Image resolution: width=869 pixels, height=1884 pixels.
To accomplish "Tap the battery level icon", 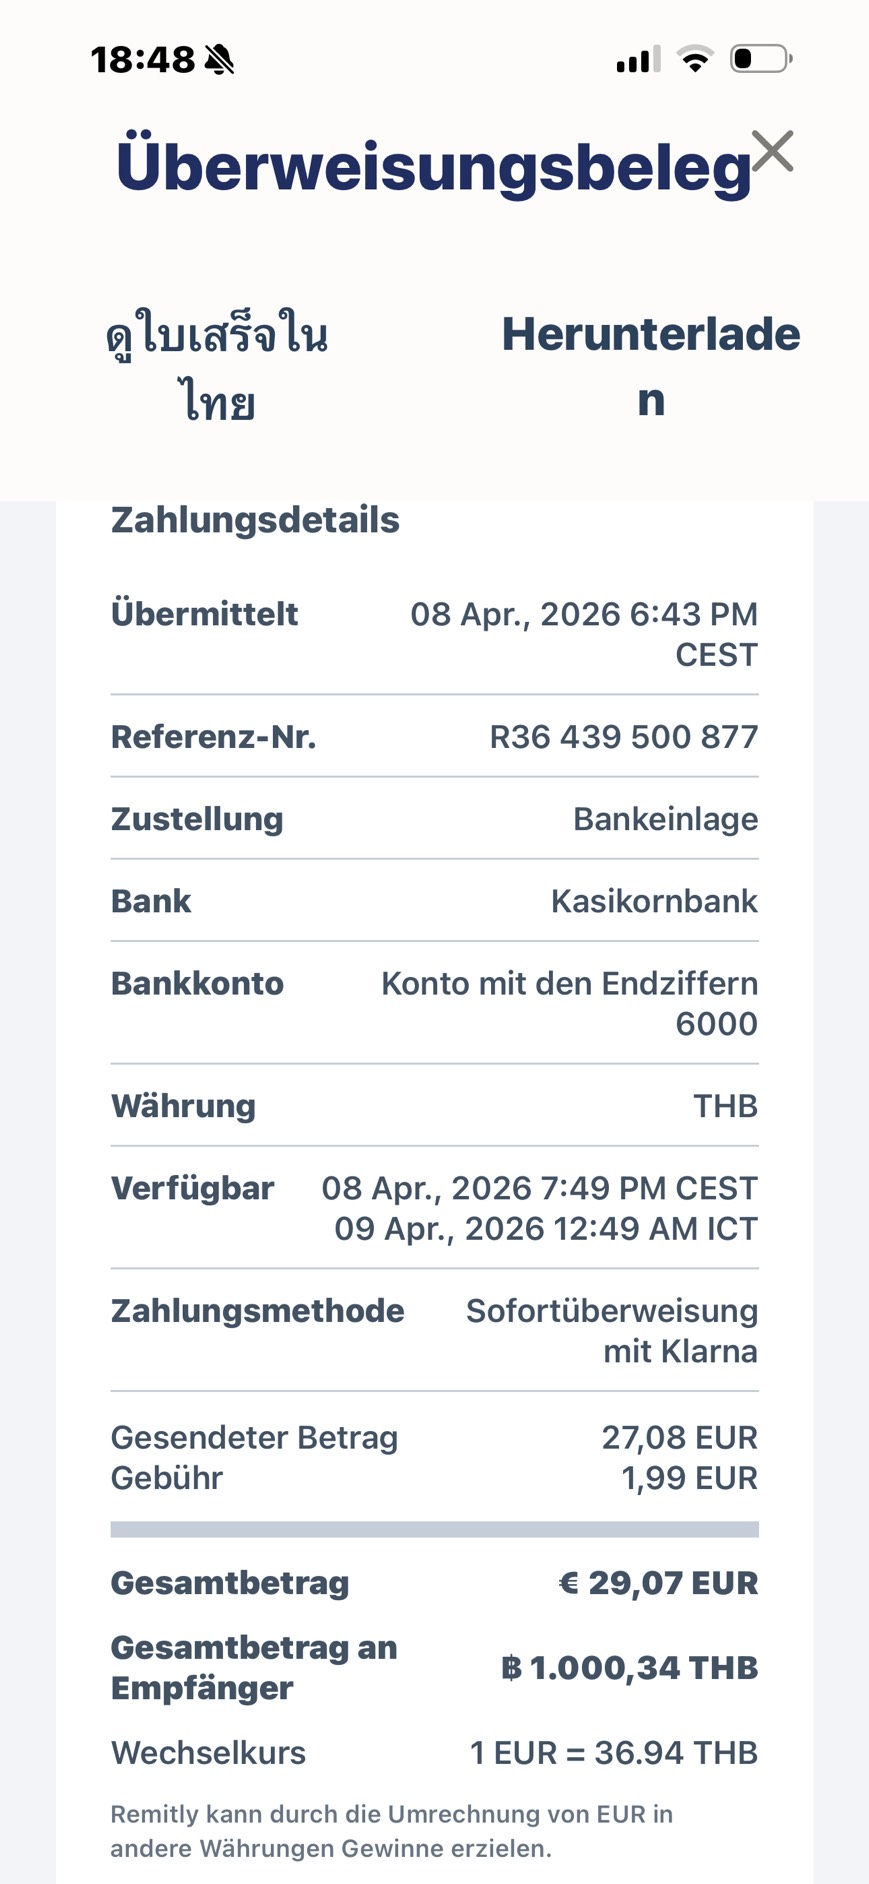I will [761, 59].
